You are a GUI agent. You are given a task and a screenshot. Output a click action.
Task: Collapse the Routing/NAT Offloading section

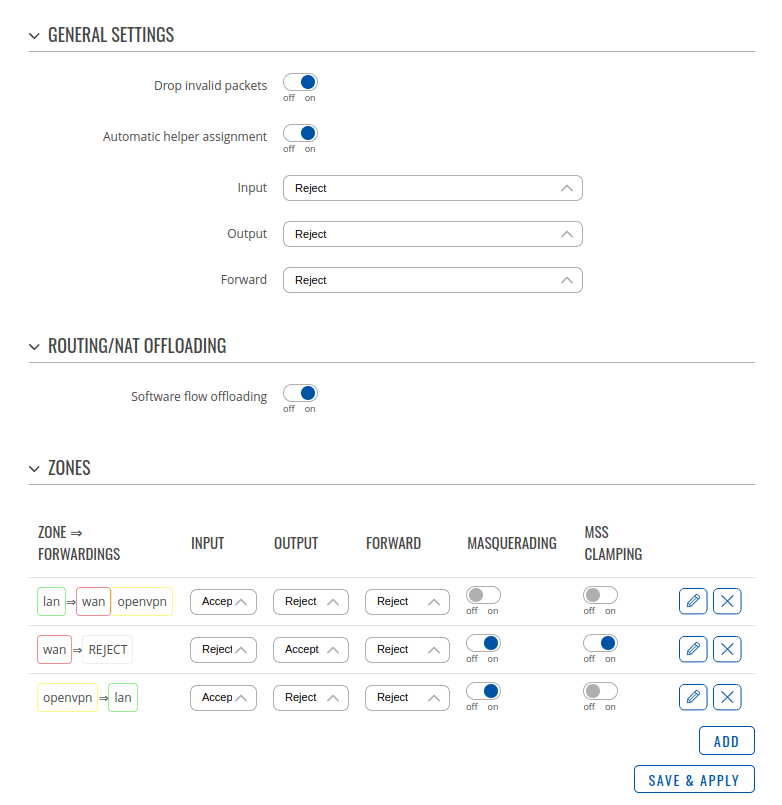pos(34,347)
